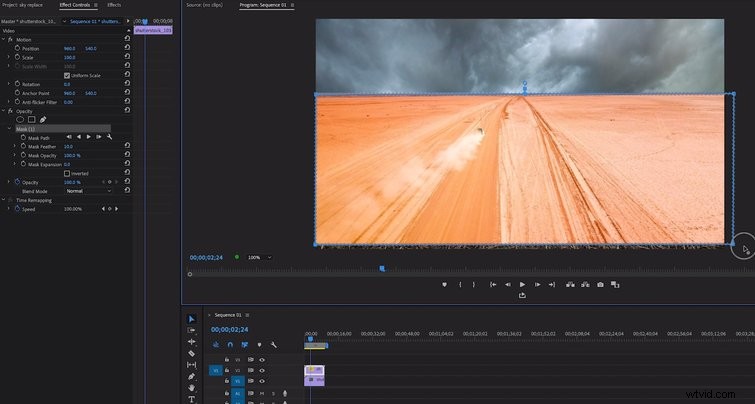Toggle the nest sequence insert option
Image resolution: width=755 pixels, height=404 pixels.
click(216, 345)
